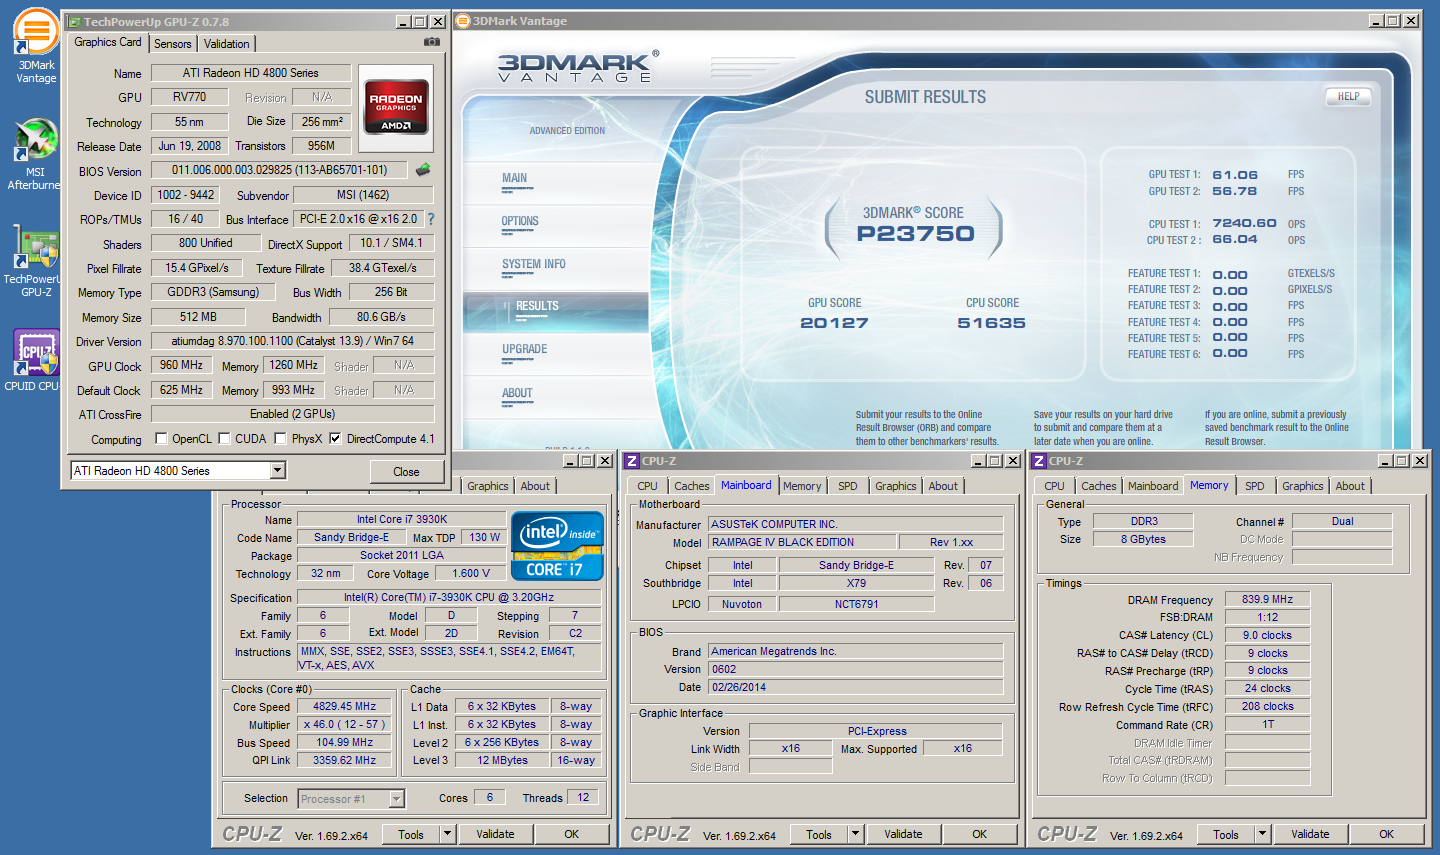Switch to the Sensors tab in GPU-Z
Viewport: 1440px width, 855px height.
click(x=172, y=44)
